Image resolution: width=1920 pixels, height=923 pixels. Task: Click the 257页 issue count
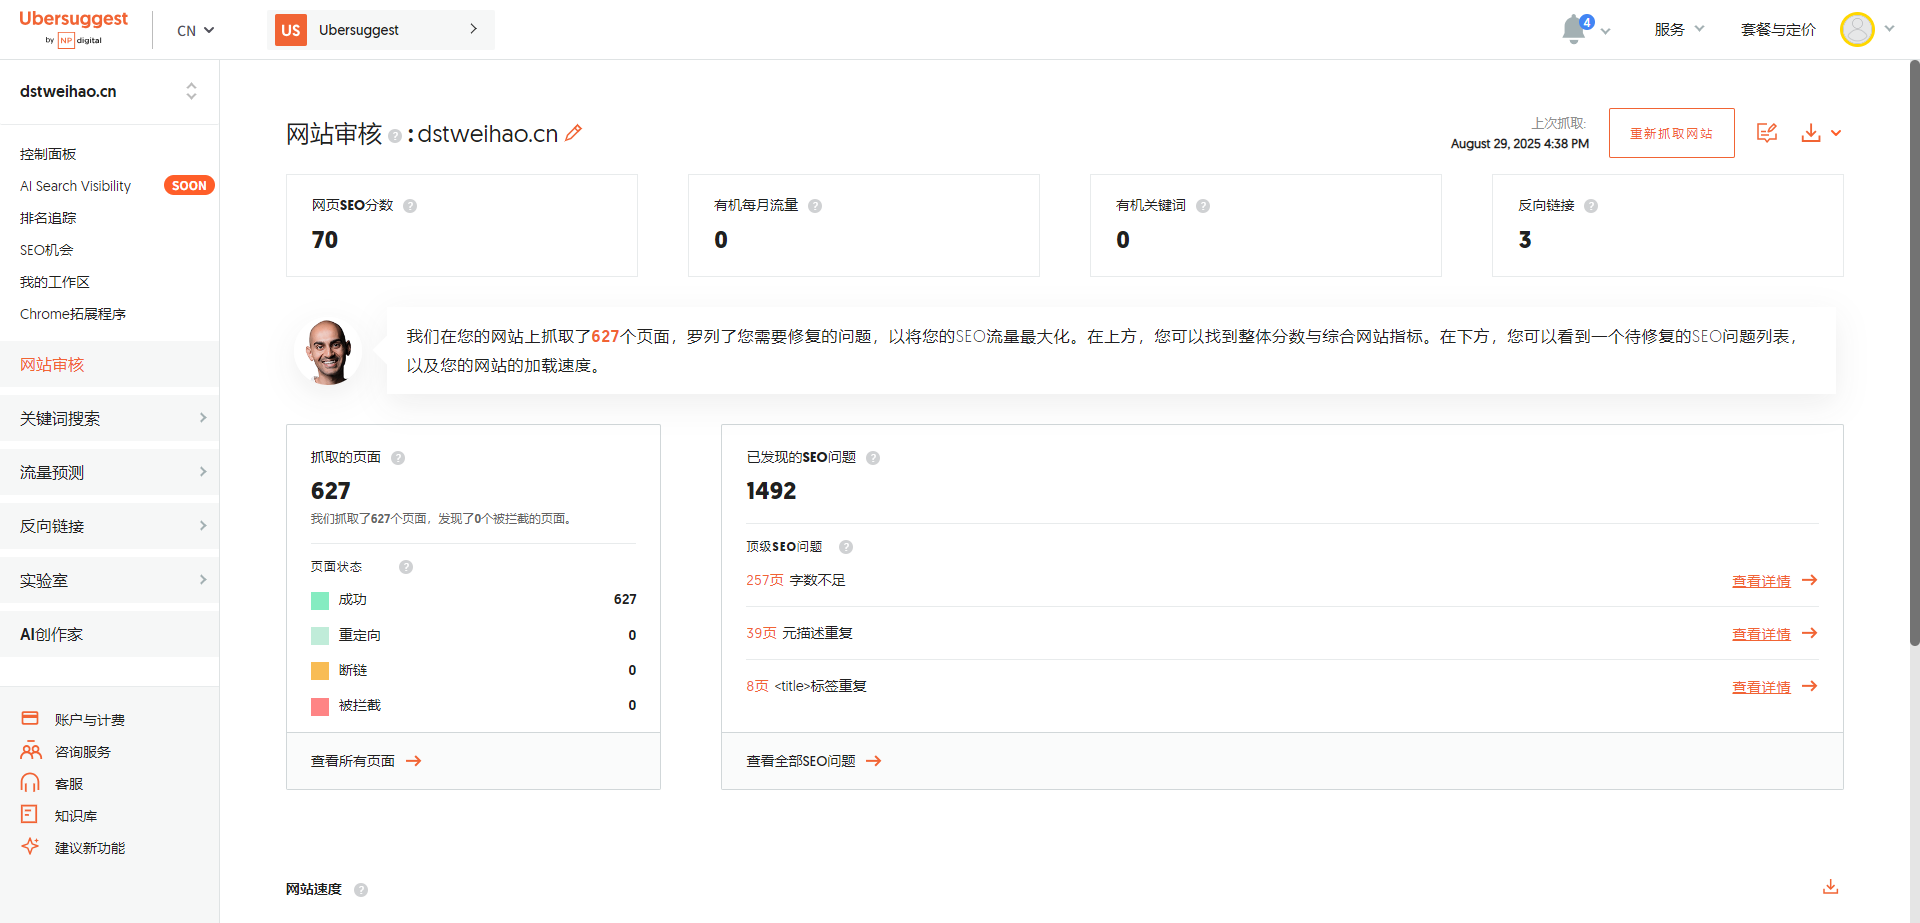point(765,580)
